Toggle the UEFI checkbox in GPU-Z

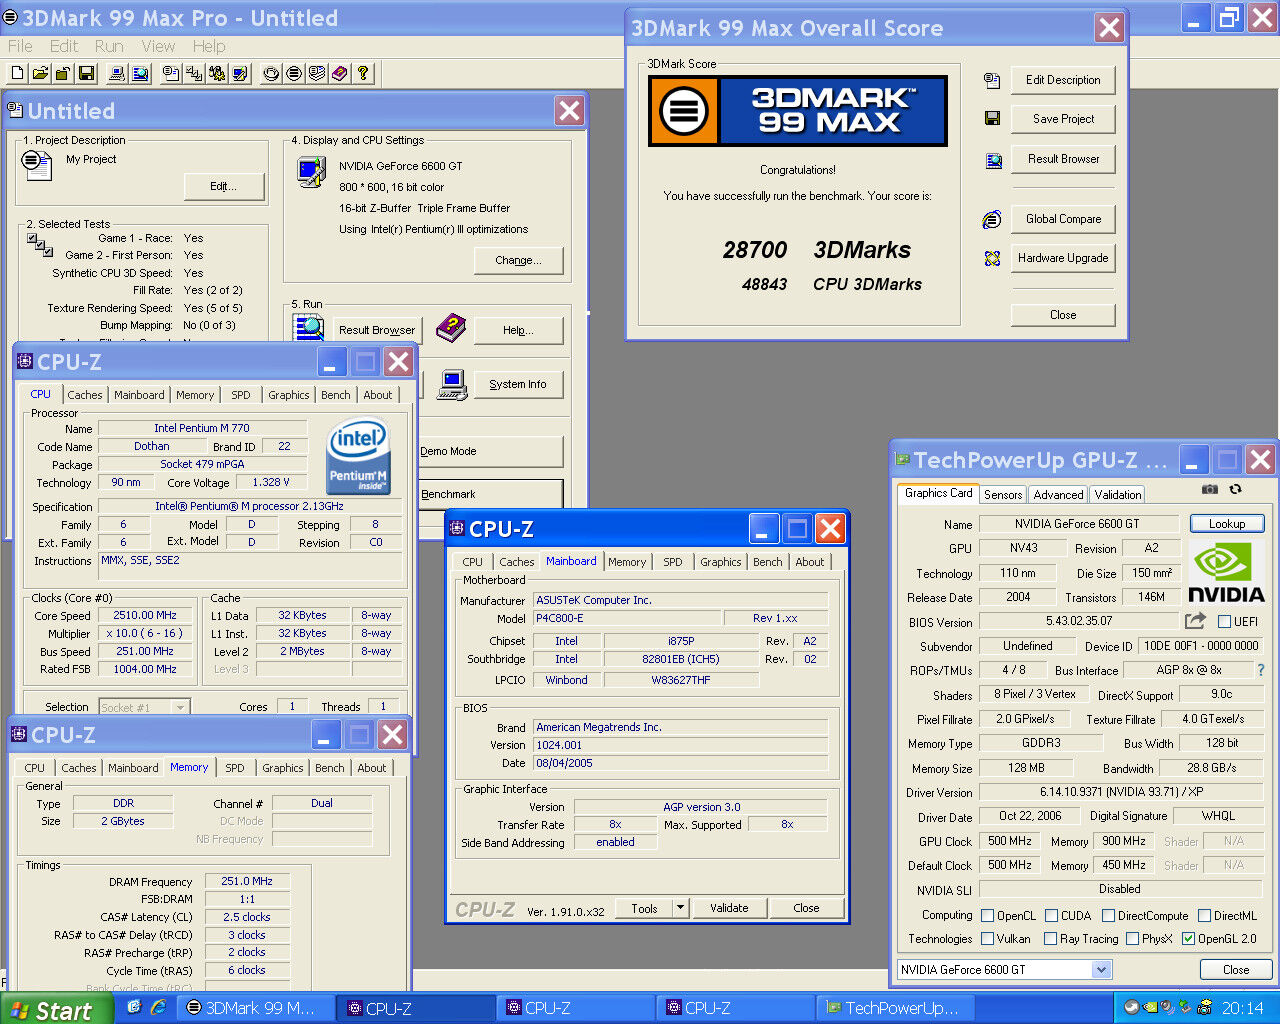(x=1224, y=621)
